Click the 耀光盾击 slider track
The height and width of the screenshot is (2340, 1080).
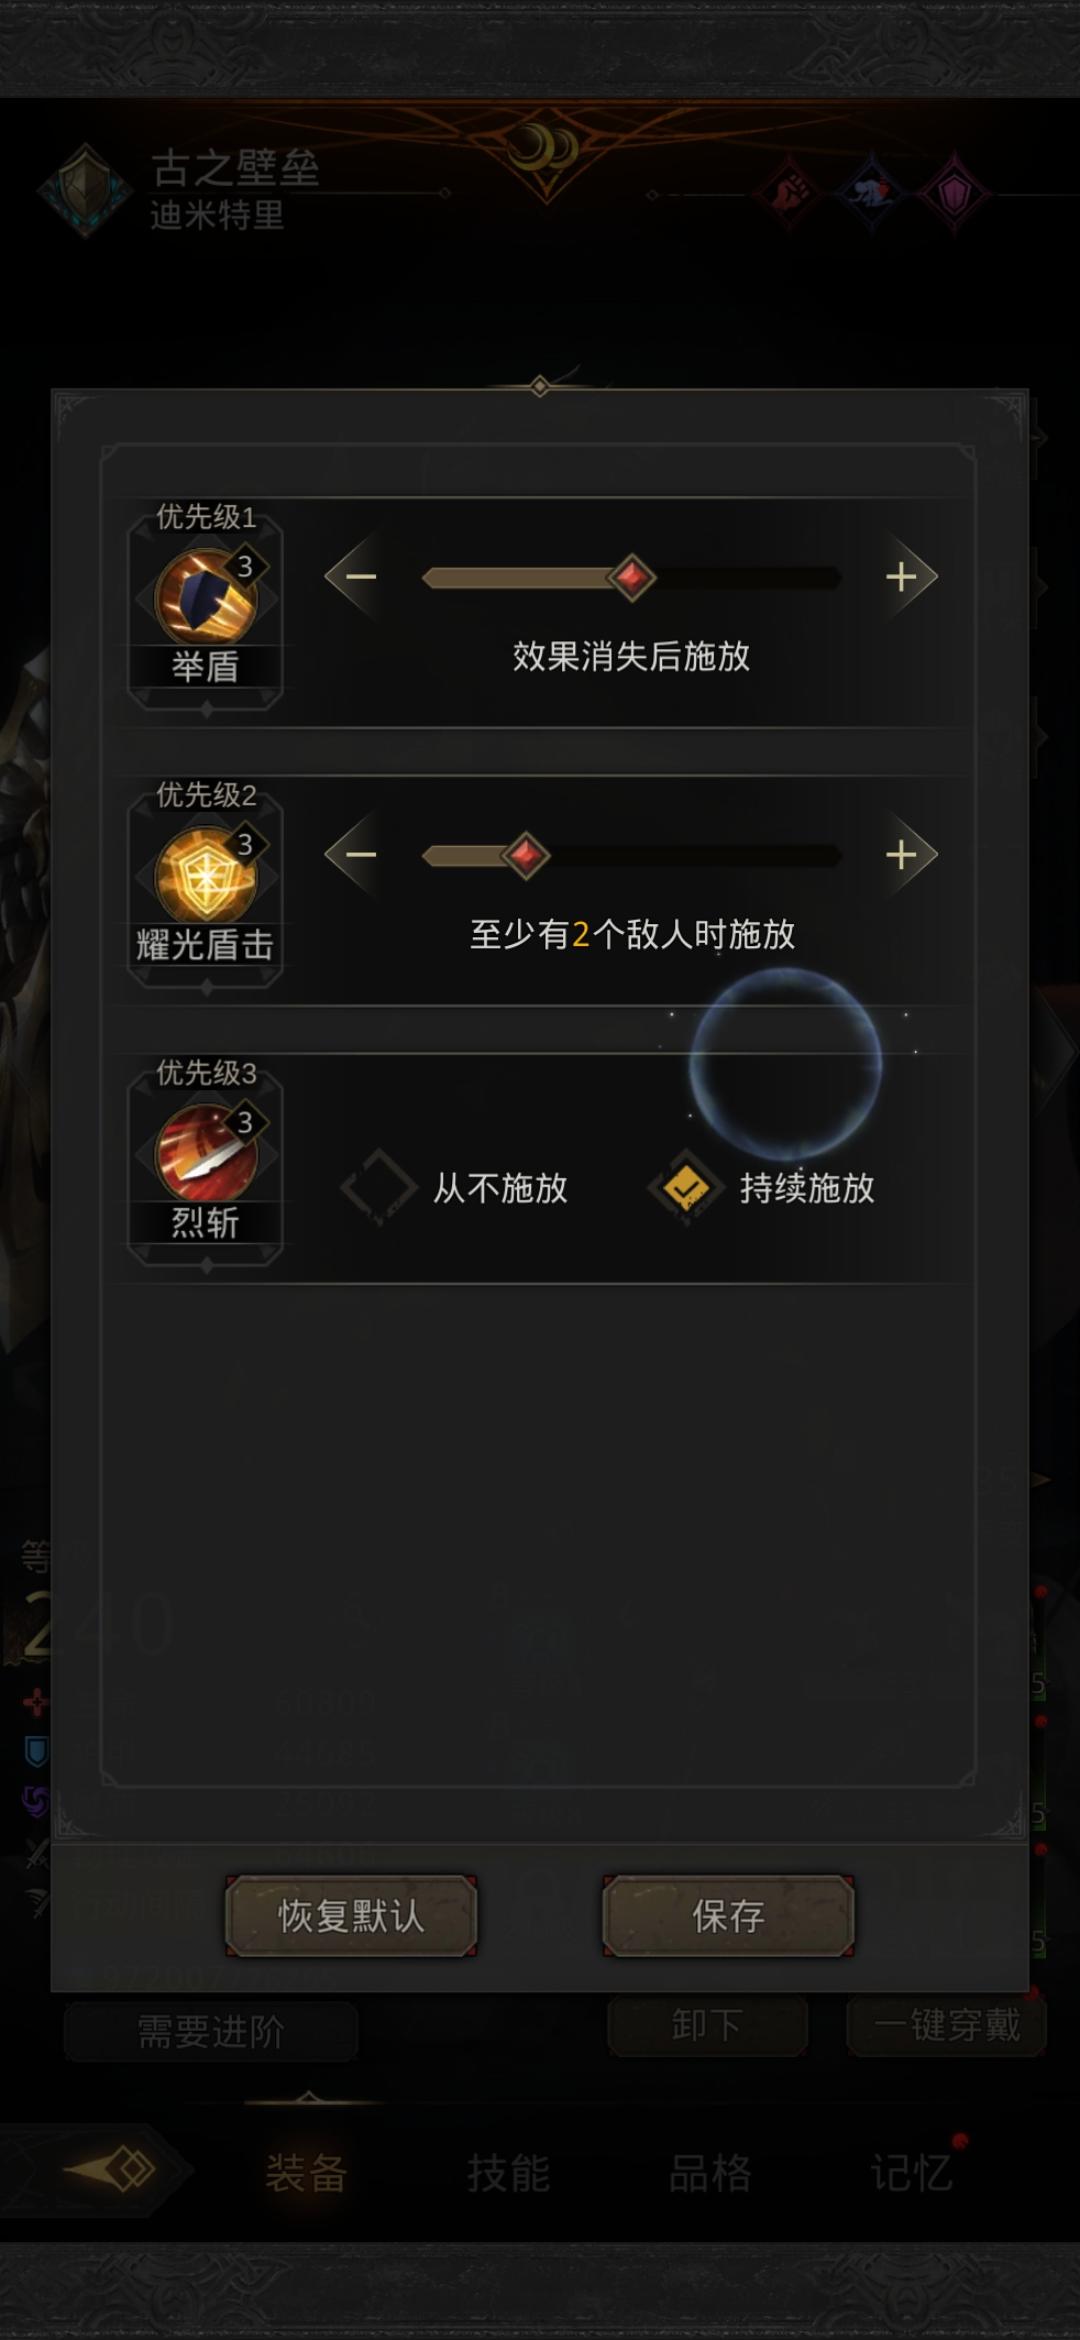[x=631, y=855]
